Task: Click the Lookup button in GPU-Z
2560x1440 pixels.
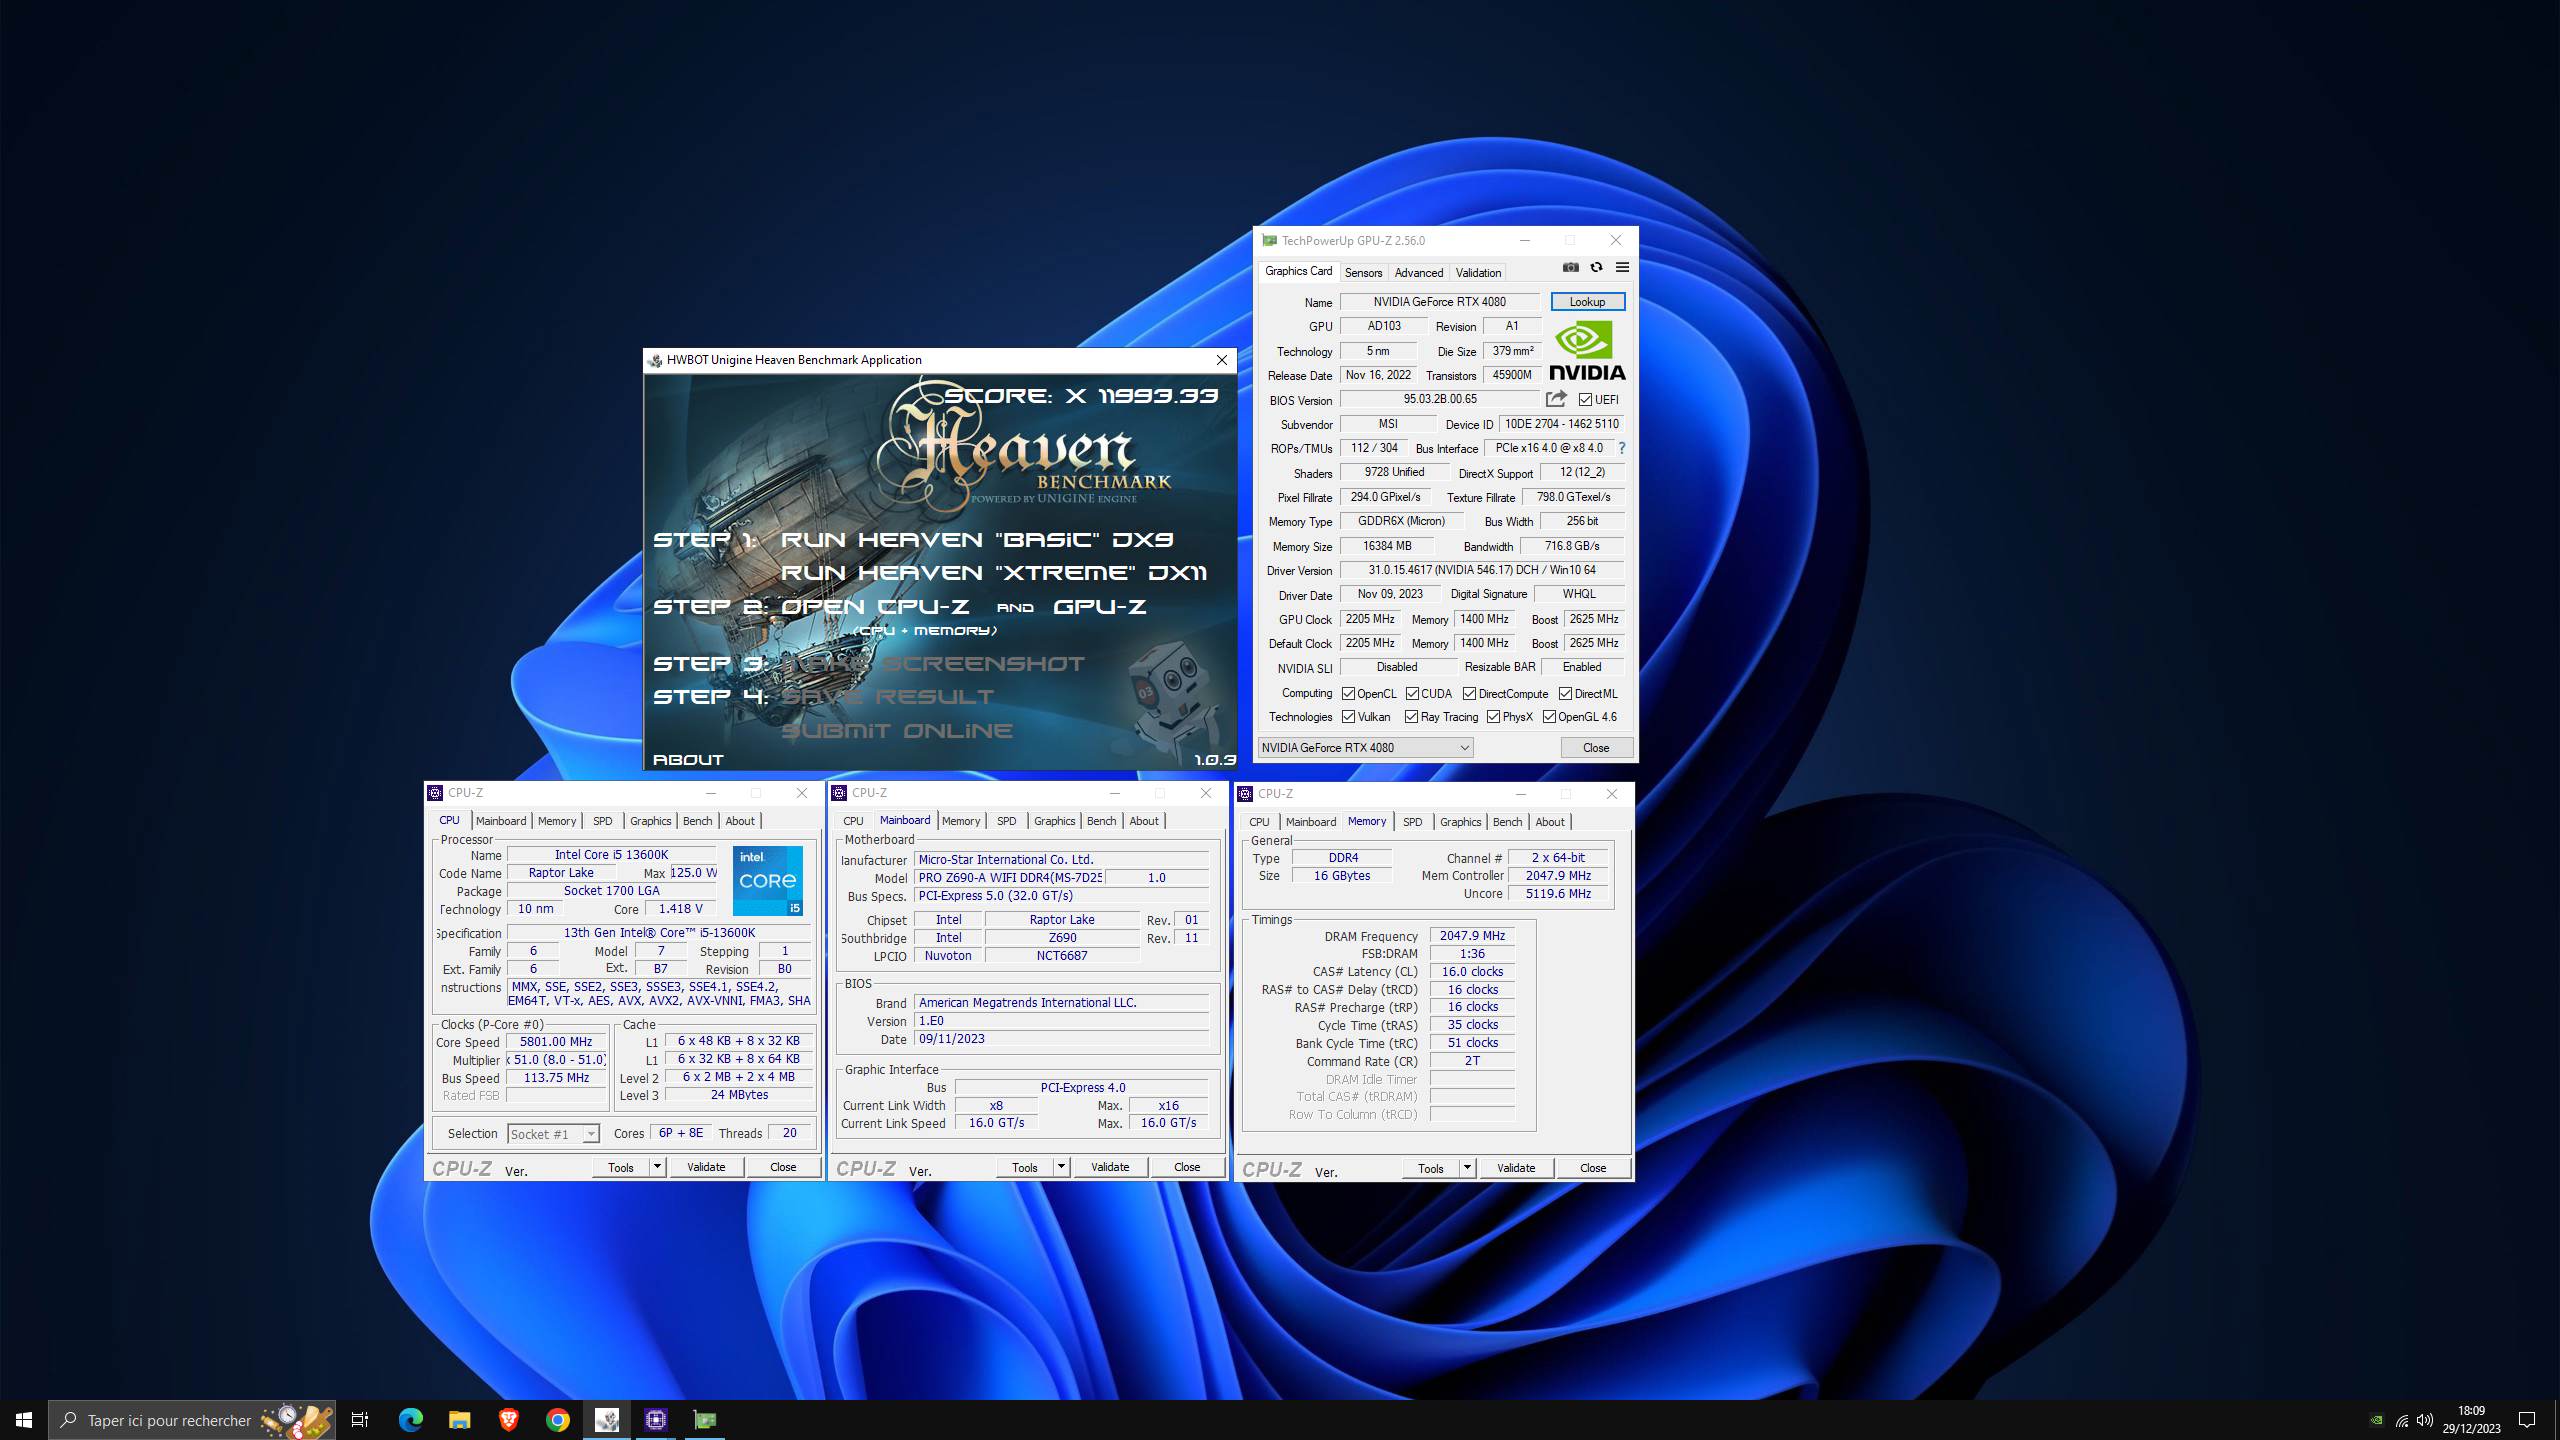Action: click(1587, 302)
